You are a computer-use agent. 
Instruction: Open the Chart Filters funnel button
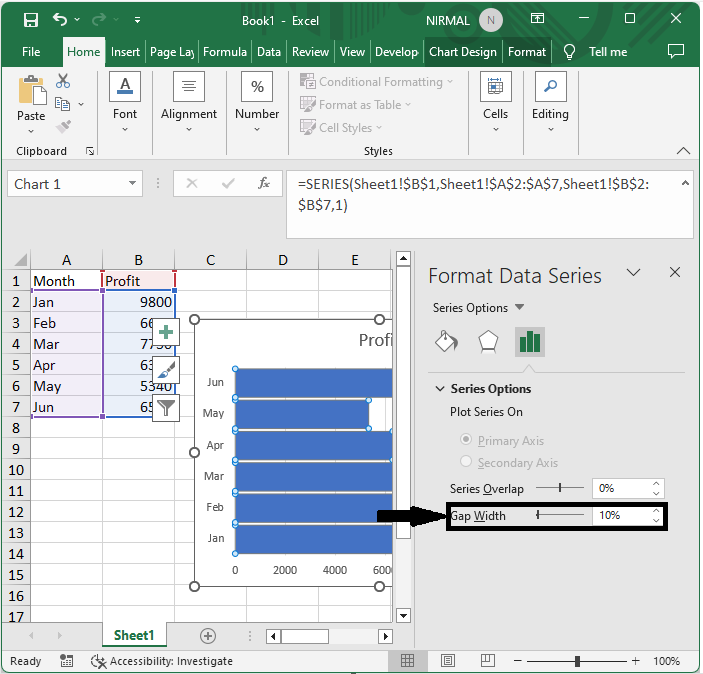(166, 407)
